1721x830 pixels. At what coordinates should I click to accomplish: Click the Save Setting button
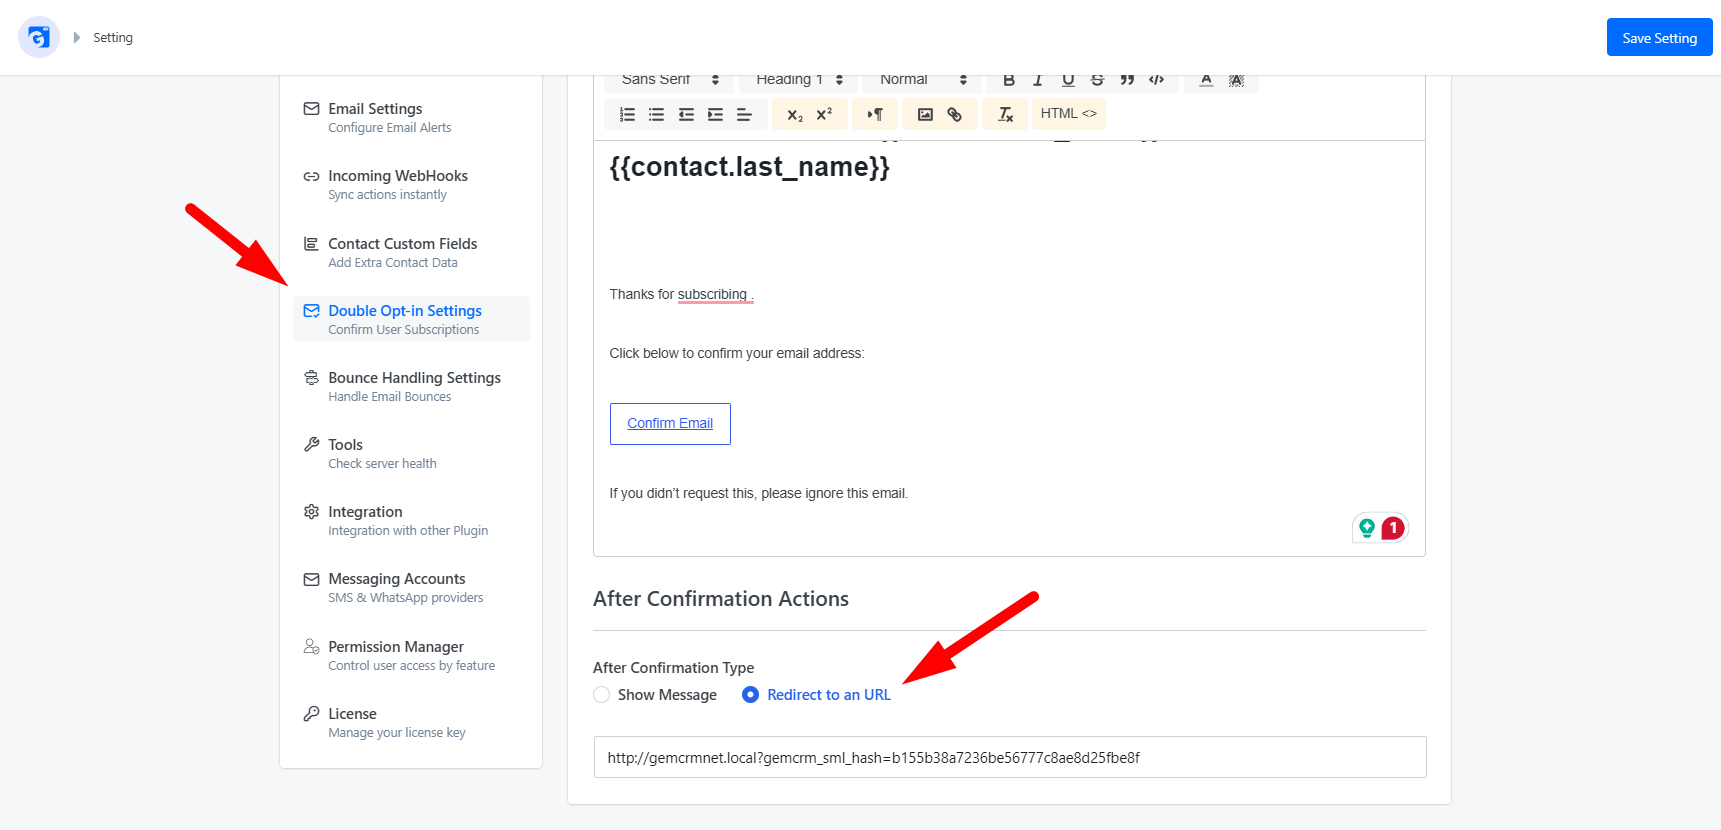[x=1659, y=38]
